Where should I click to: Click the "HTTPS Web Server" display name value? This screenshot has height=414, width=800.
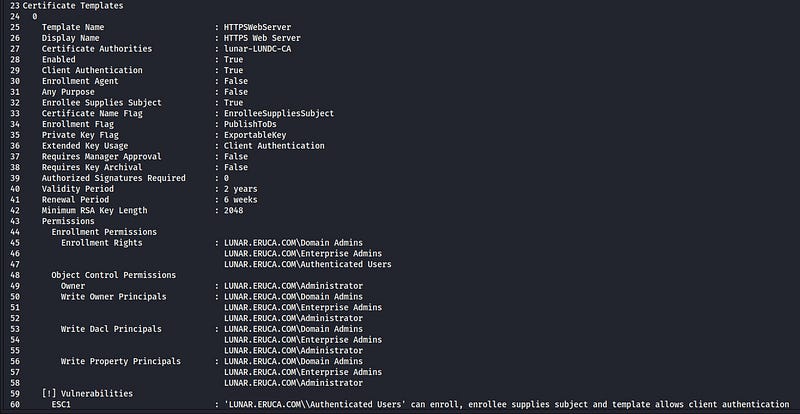(262, 38)
